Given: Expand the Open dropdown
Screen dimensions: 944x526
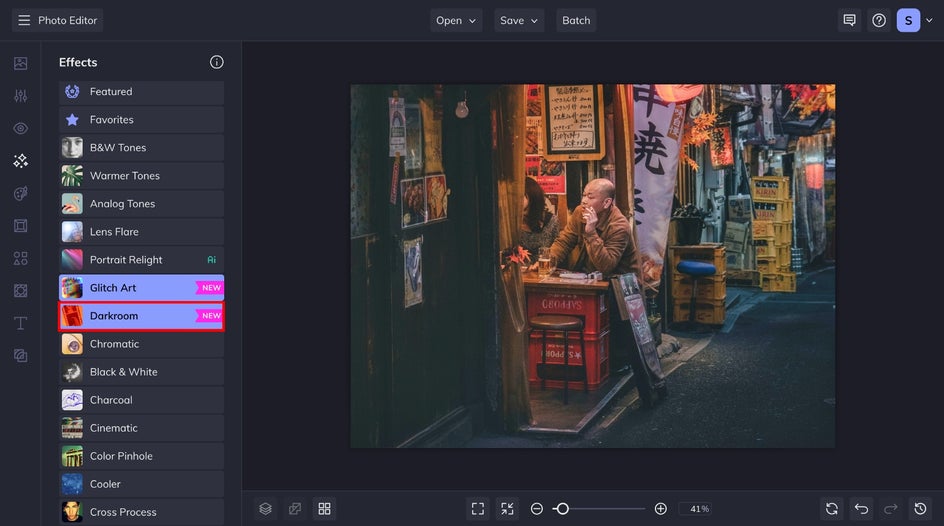Looking at the screenshot, I should tap(456, 20).
